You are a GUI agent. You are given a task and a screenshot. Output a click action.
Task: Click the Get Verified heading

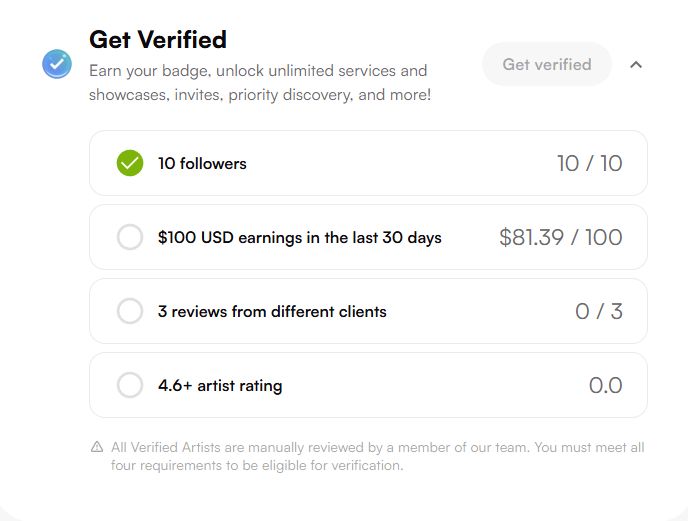point(158,39)
